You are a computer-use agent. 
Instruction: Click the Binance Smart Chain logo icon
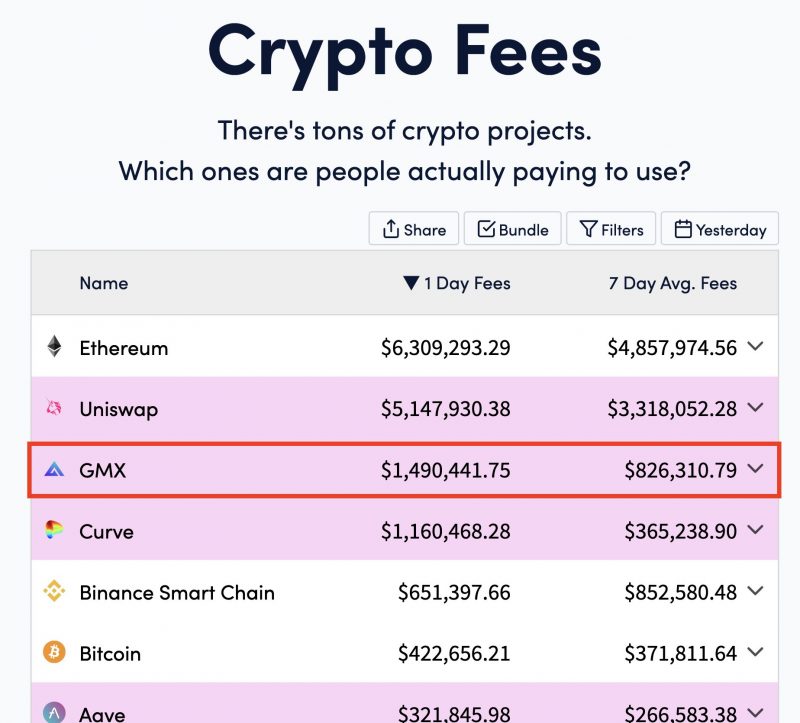coord(54,591)
